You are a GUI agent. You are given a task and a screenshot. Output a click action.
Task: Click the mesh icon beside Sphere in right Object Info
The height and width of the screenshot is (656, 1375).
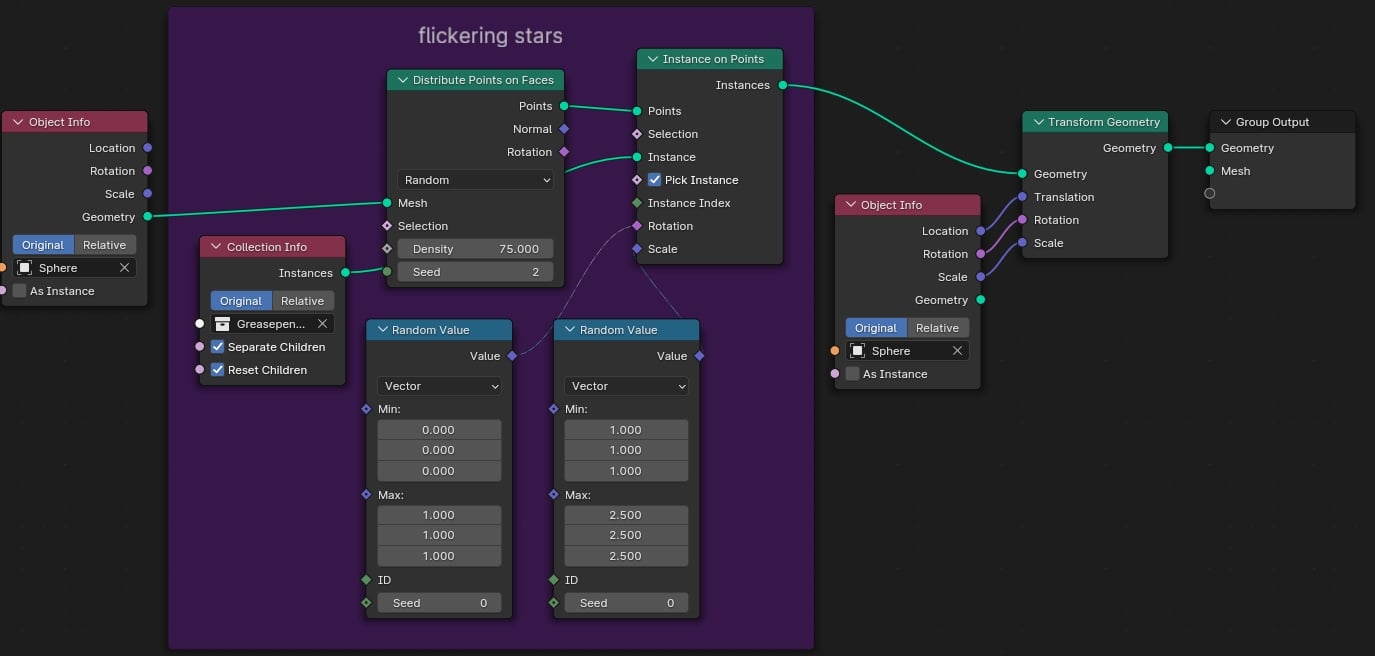point(857,350)
